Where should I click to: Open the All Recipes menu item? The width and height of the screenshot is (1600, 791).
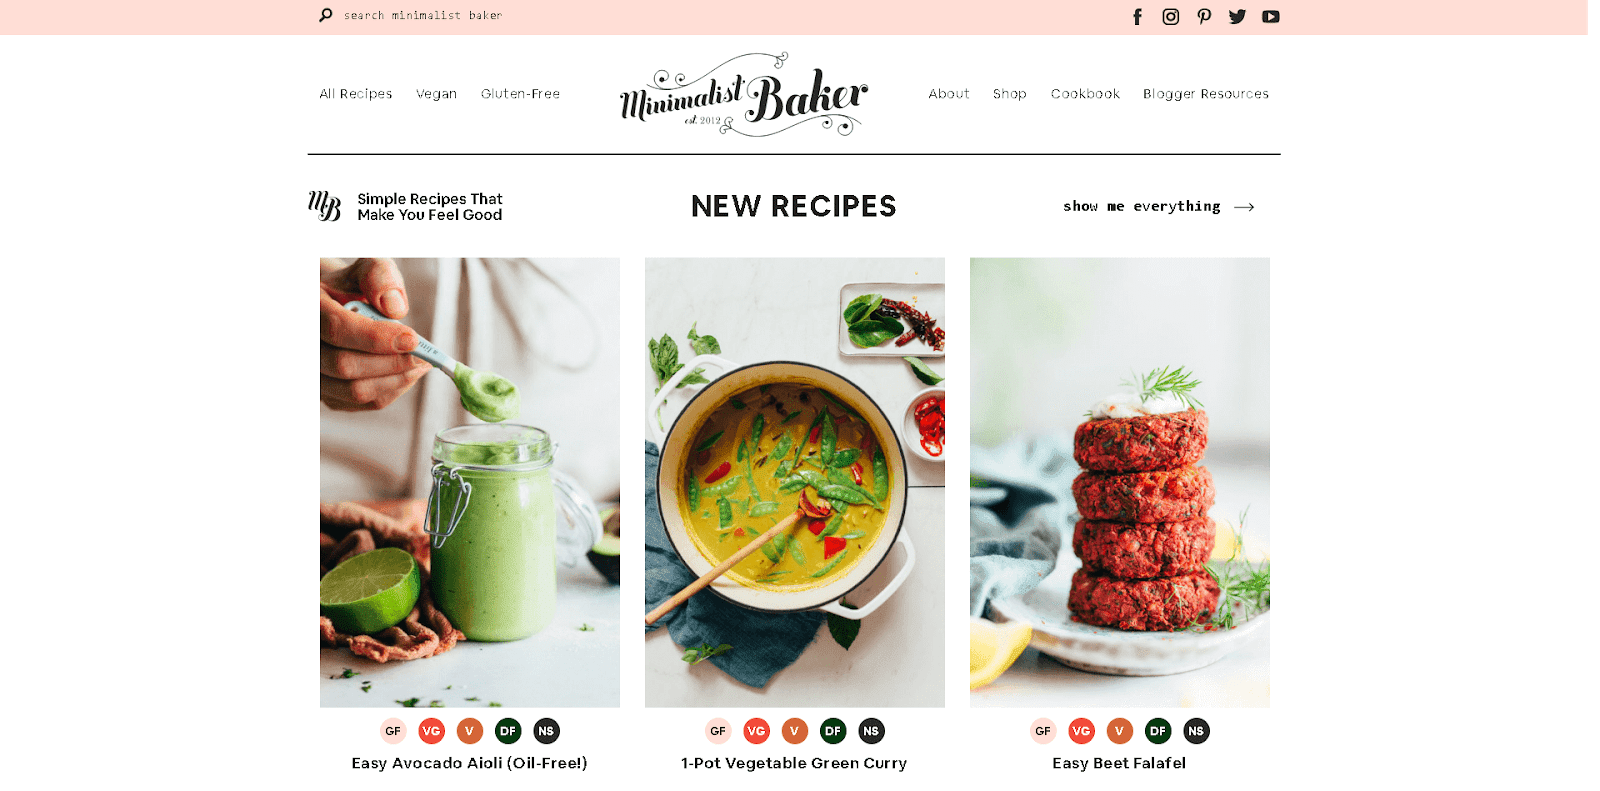[x=356, y=94]
